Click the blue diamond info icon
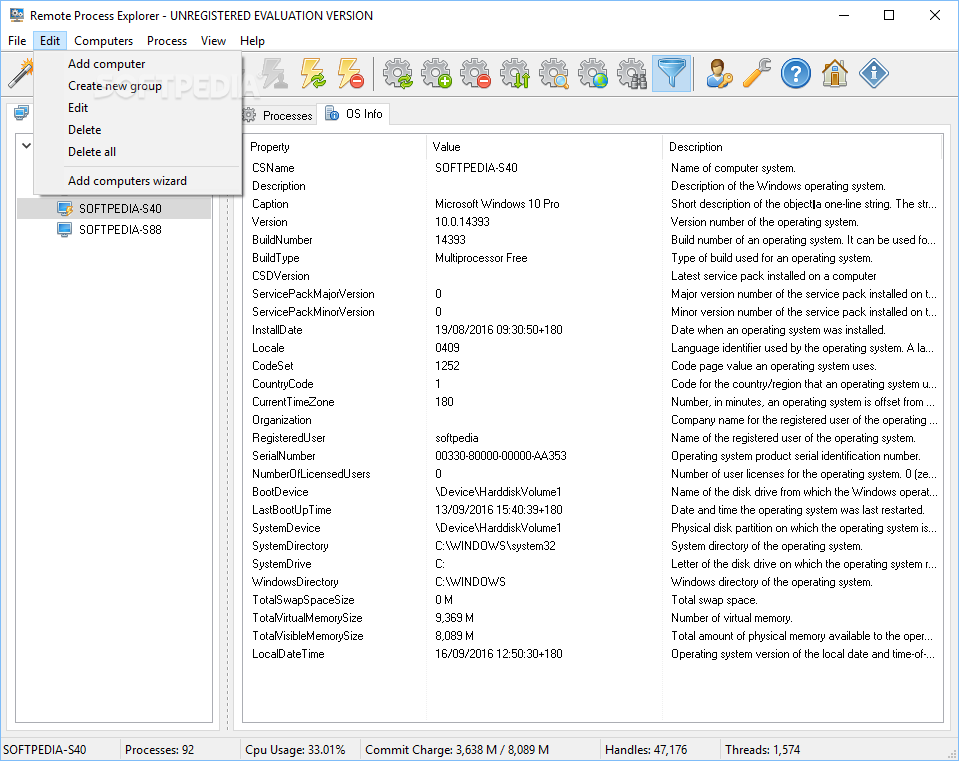The height and width of the screenshot is (761, 959). click(x=873, y=73)
